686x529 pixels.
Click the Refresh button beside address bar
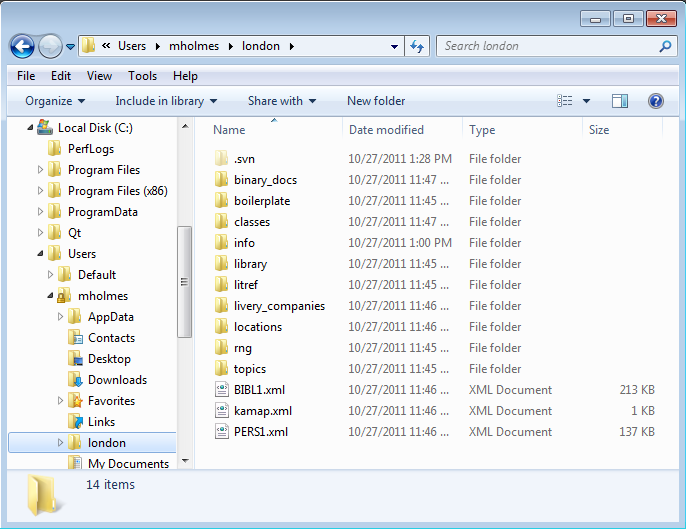coord(417,46)
